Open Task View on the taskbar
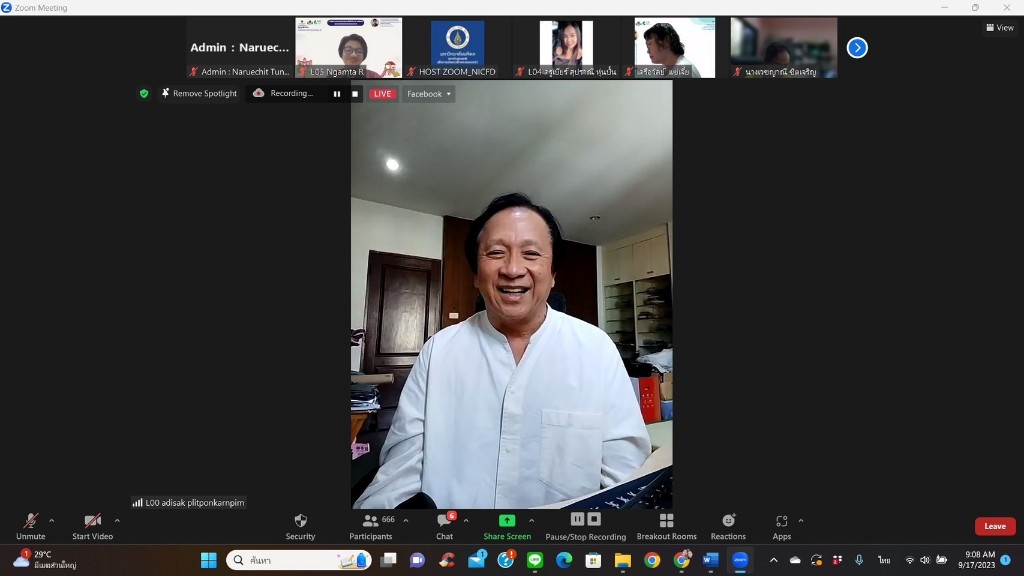Image resolution: width=1024 pixels, height=576 pixels. (389, 560)
